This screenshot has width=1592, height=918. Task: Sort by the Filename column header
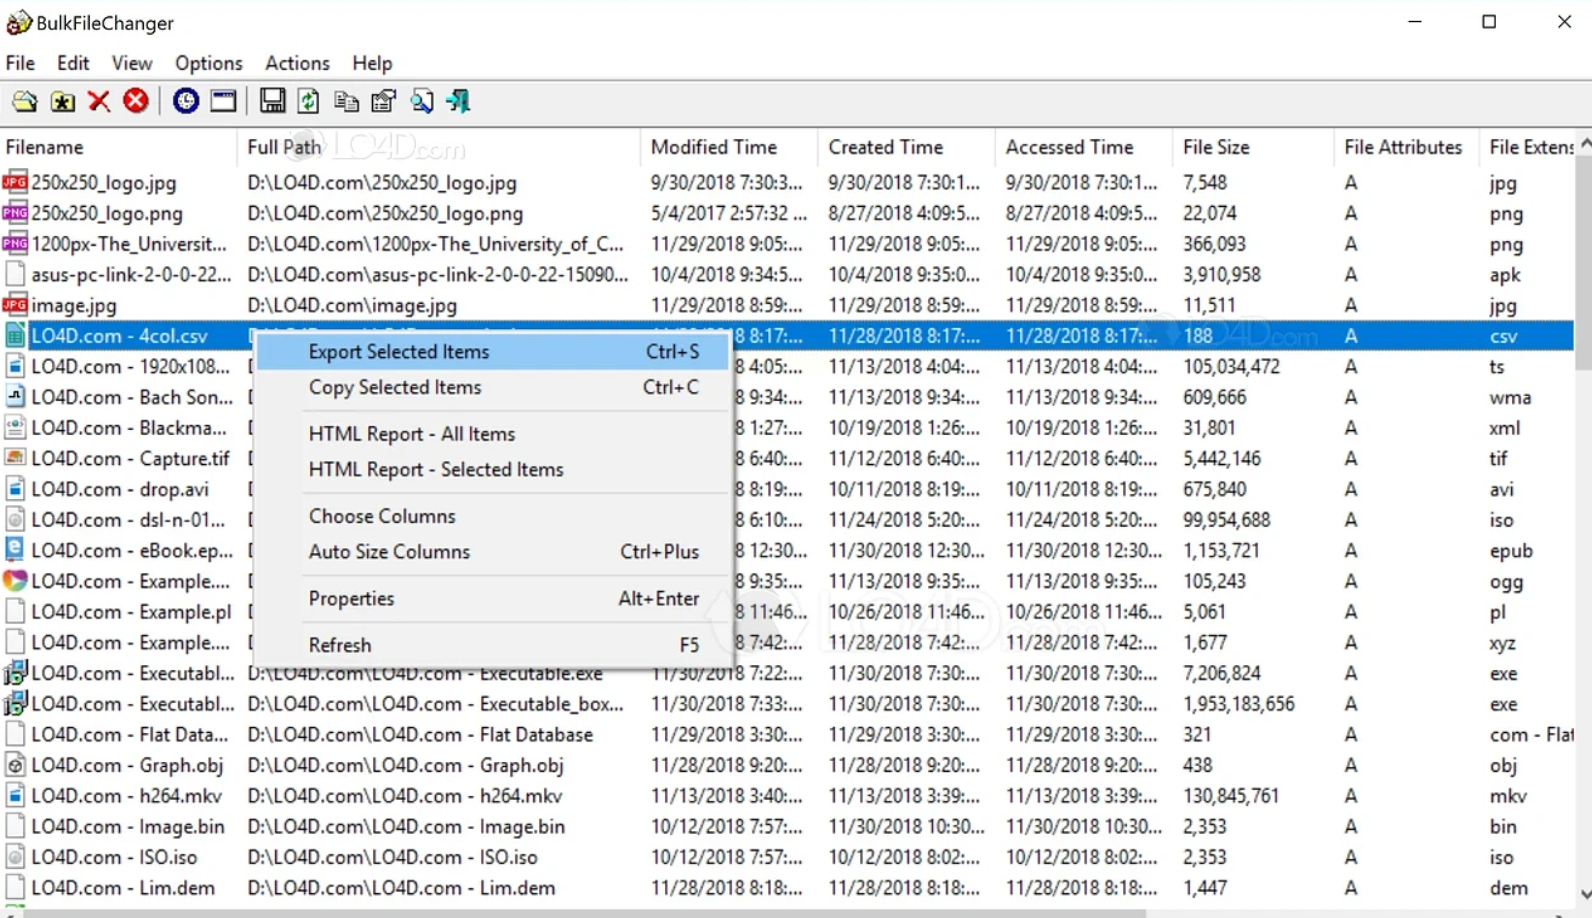point(119,147)
